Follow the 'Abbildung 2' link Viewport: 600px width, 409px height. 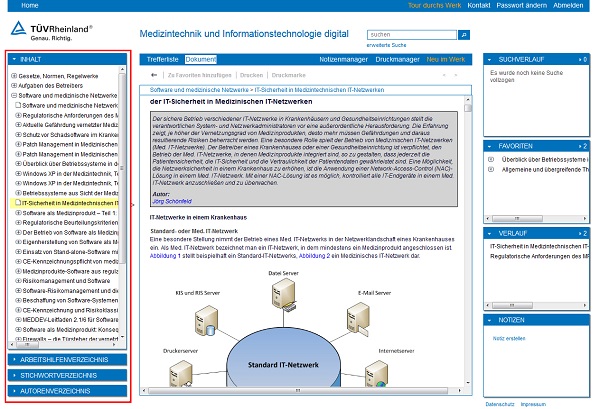(314, 256)
